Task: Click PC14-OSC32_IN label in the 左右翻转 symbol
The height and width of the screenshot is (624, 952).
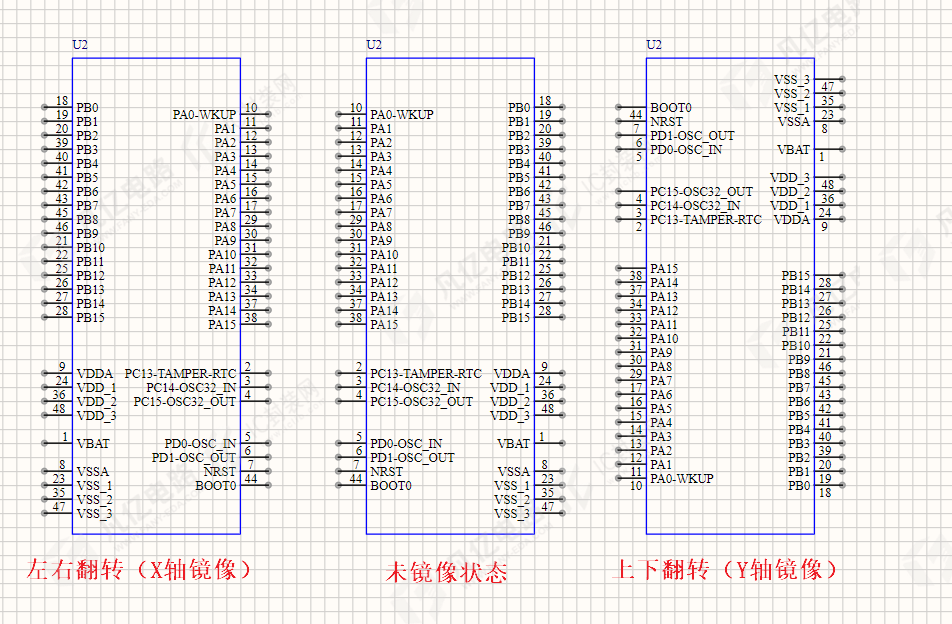Action: tap(191, 388)
